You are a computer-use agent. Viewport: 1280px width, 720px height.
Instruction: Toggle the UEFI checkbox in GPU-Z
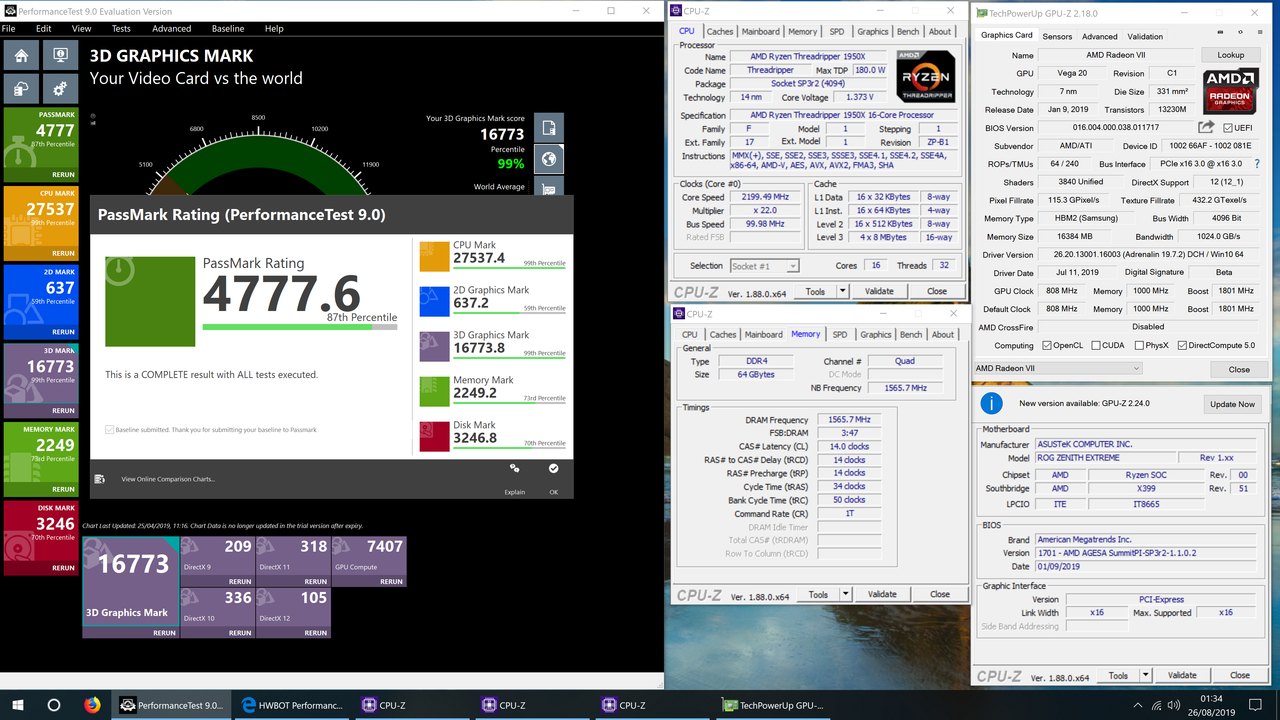1226,128
